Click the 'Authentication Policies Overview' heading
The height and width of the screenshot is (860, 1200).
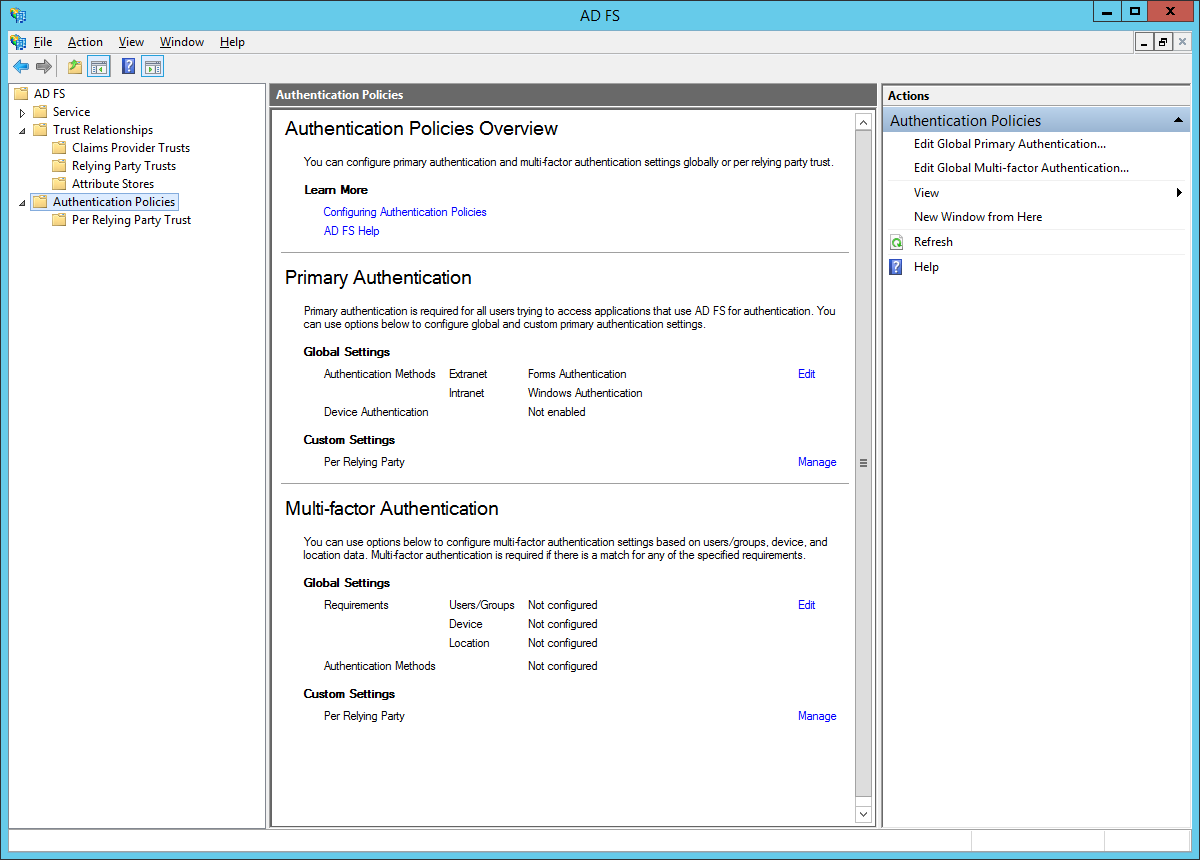(x=421, y=129)
